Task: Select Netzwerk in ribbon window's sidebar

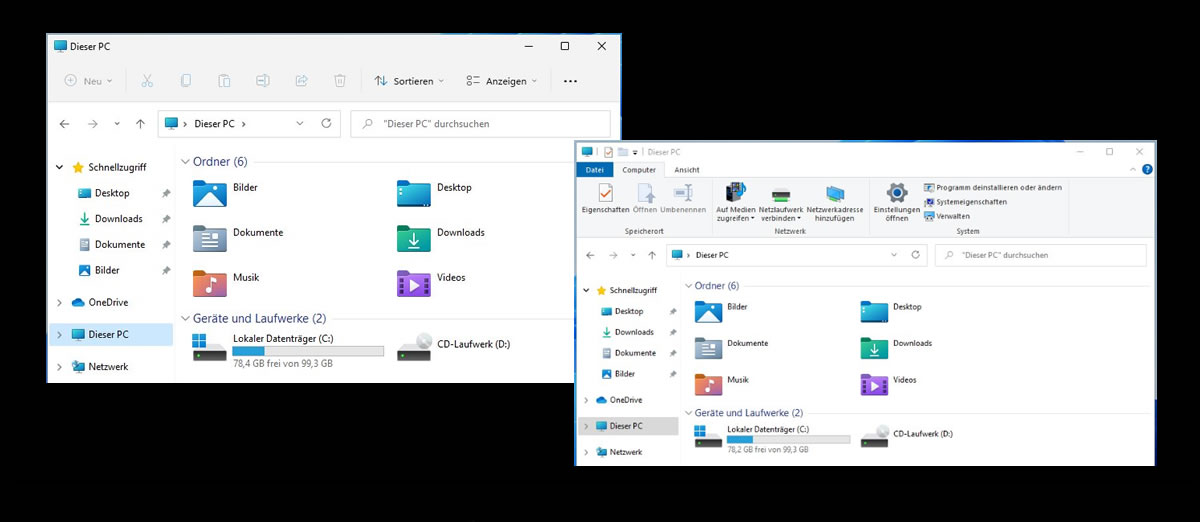Action: click(625, 452)
